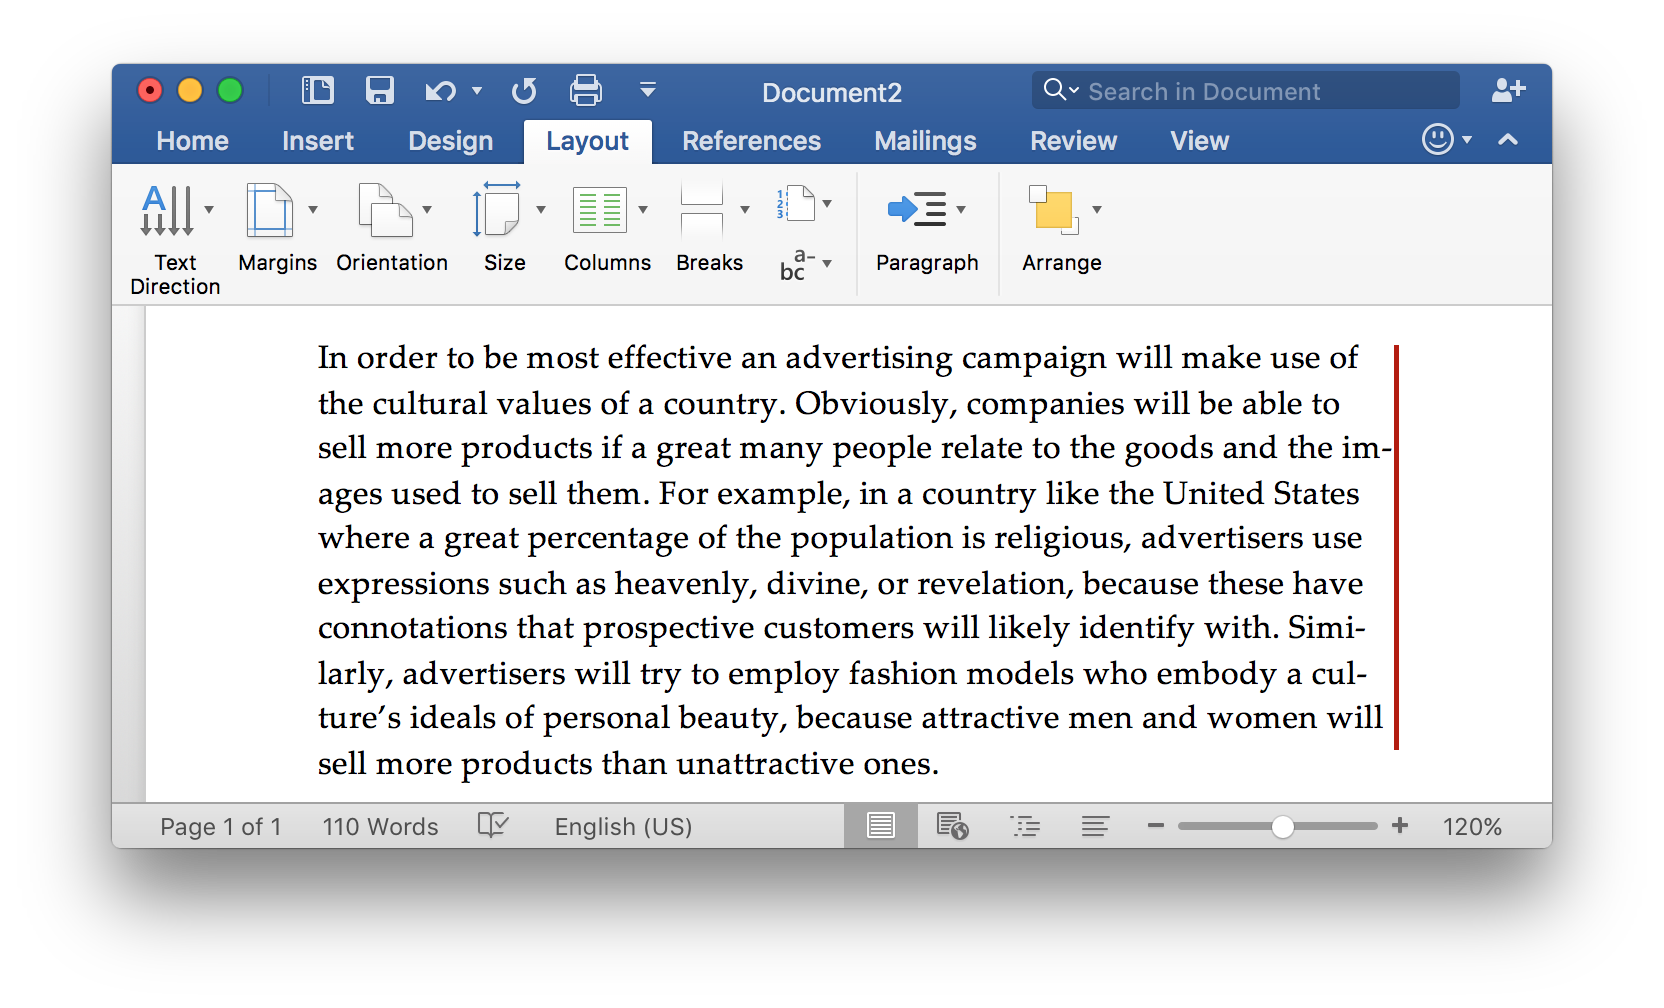This screenshot has height=1008, width=1664.
Task: Click the Undo arrow icon
Action: pos(440,92)
